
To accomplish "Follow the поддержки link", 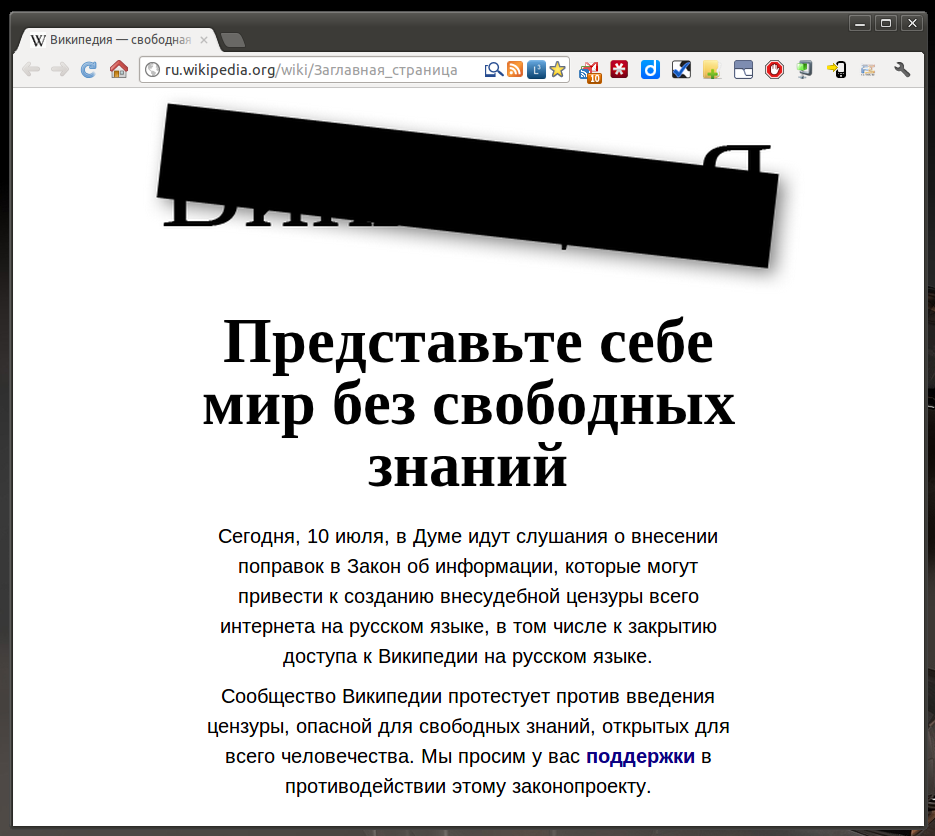I will point(640,756).
